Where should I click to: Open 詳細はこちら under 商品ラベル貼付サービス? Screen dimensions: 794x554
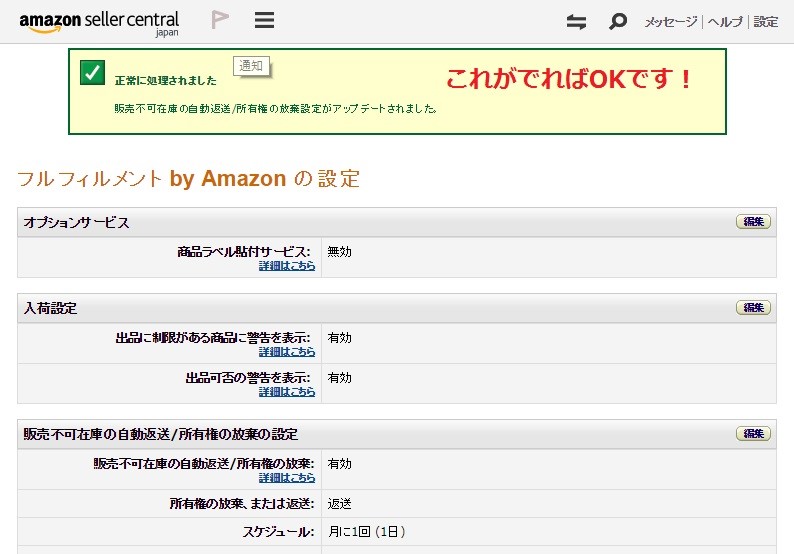point(287,266)
